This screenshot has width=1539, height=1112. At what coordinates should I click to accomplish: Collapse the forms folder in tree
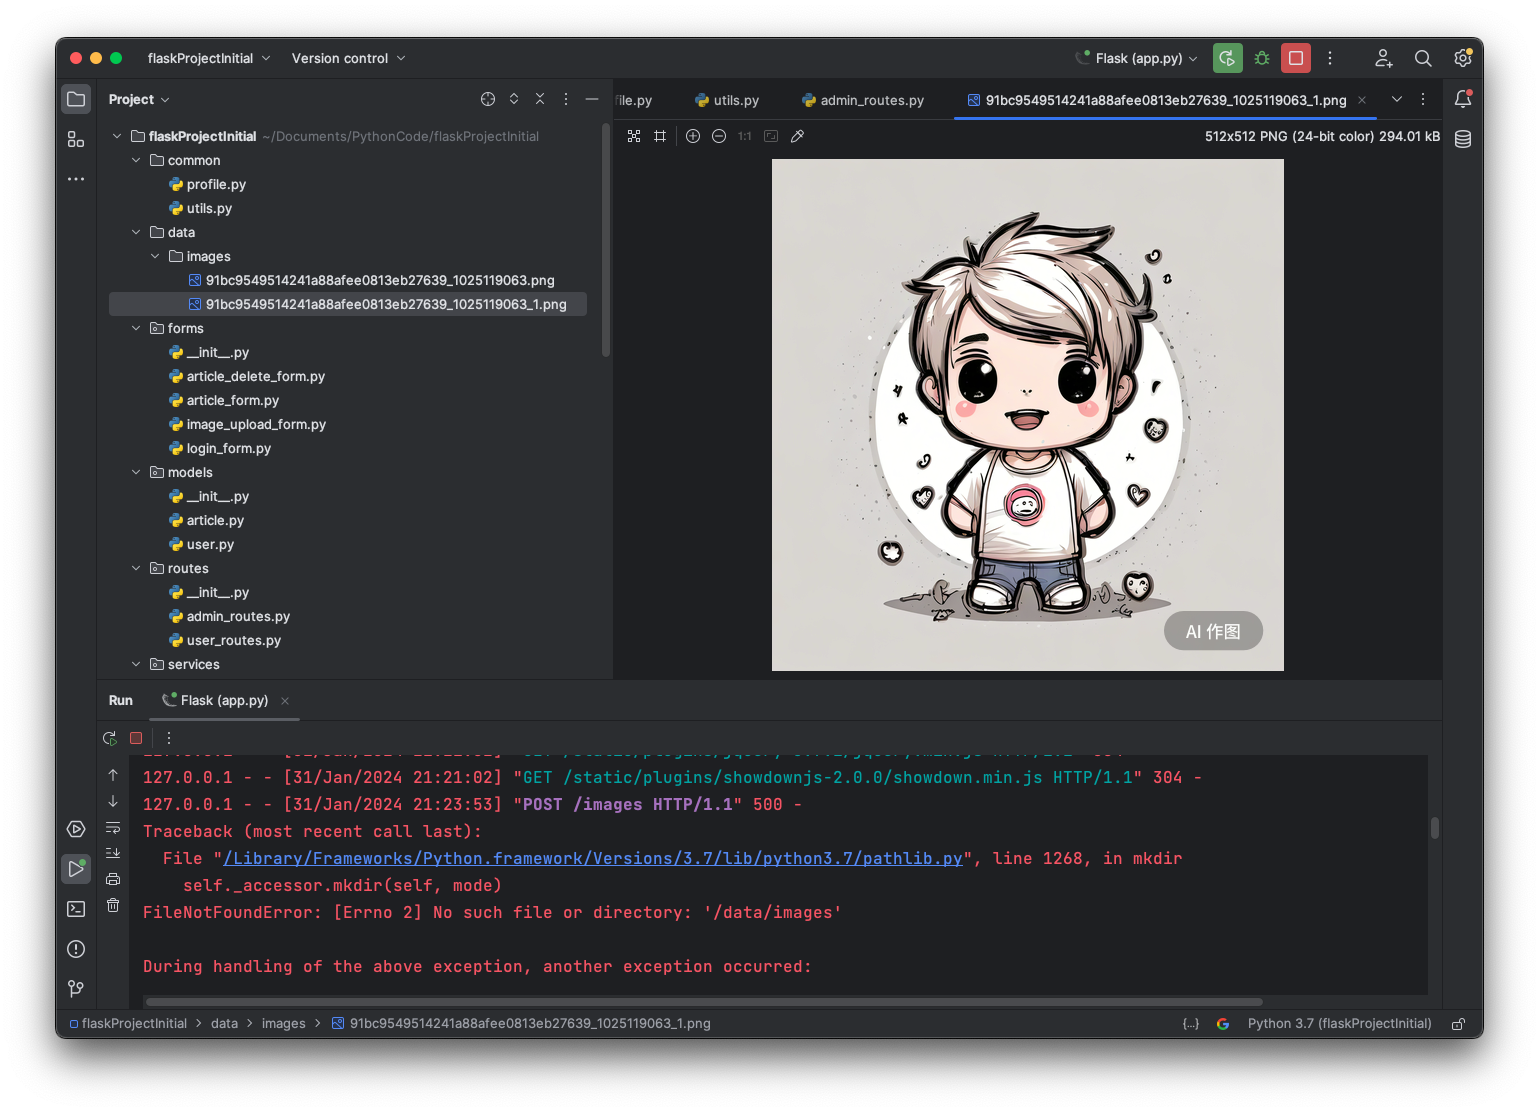coord(137,328)
